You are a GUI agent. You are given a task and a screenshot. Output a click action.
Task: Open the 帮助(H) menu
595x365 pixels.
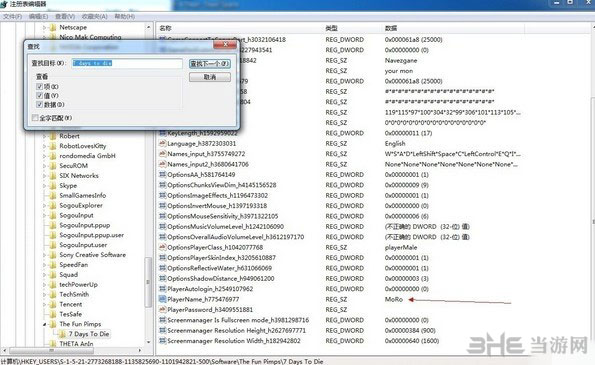click(125, 17)
